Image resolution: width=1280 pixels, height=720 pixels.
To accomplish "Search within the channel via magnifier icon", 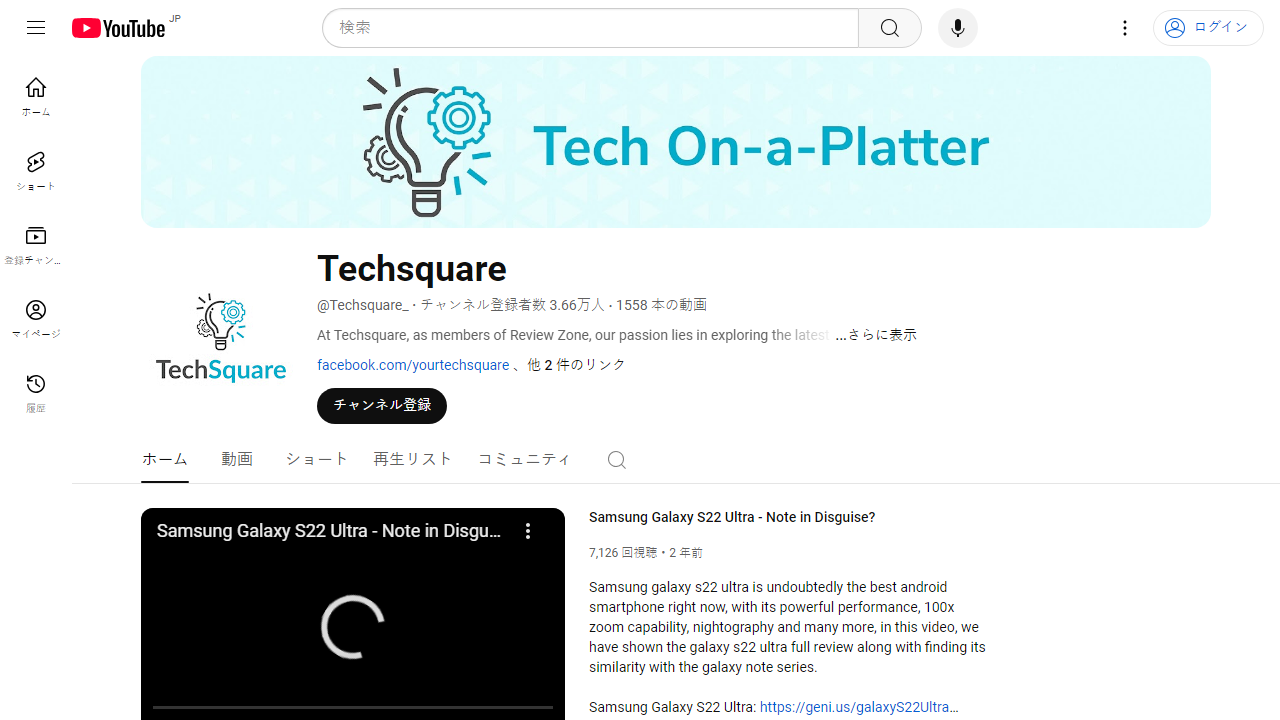I will pos(617,460).
